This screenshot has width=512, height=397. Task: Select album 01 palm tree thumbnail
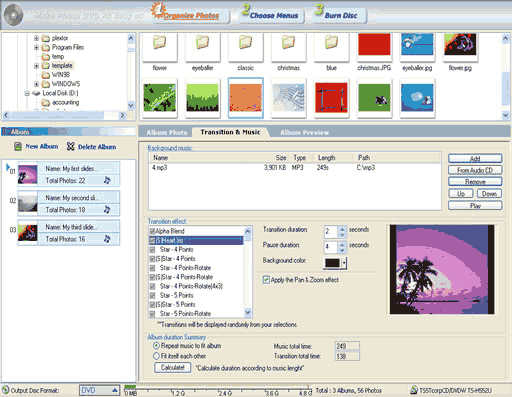27,174
